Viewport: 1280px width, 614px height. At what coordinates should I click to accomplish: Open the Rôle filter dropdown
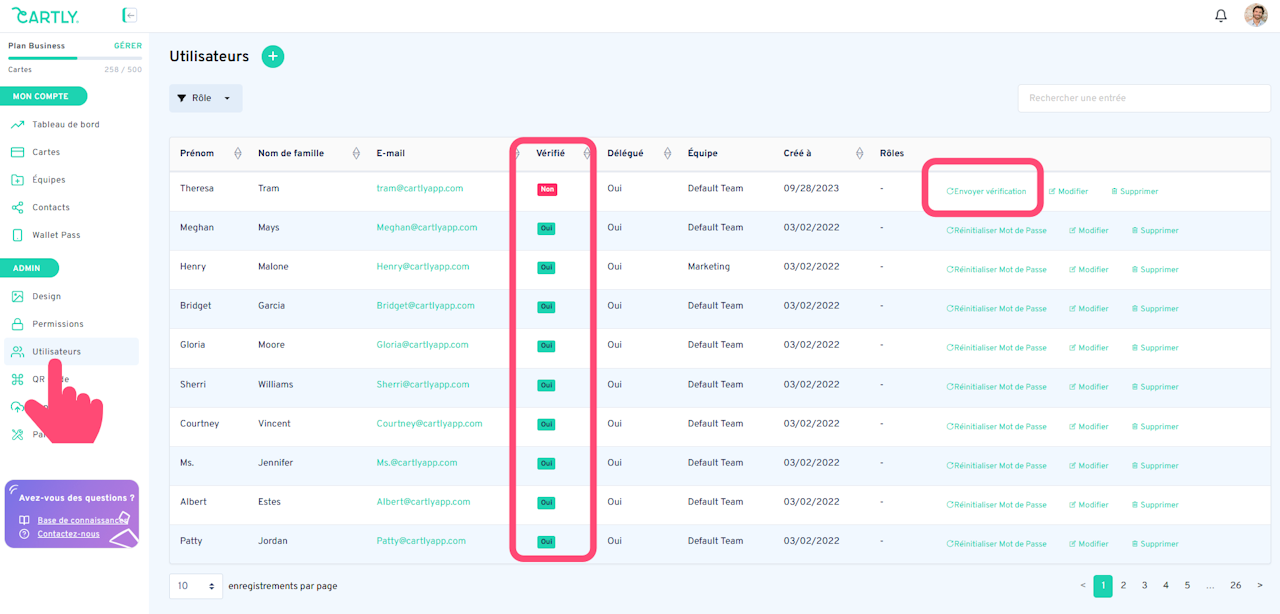pyautogui.click(x=206, y=98)
